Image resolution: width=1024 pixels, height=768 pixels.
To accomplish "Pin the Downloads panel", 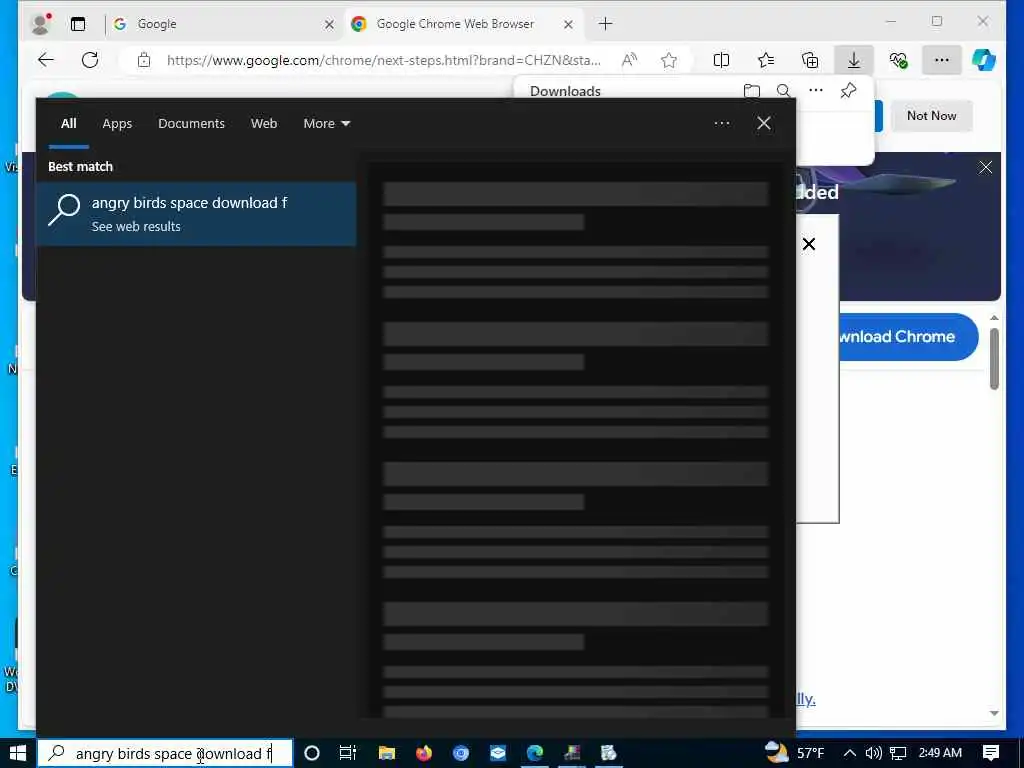I will 848,90.
